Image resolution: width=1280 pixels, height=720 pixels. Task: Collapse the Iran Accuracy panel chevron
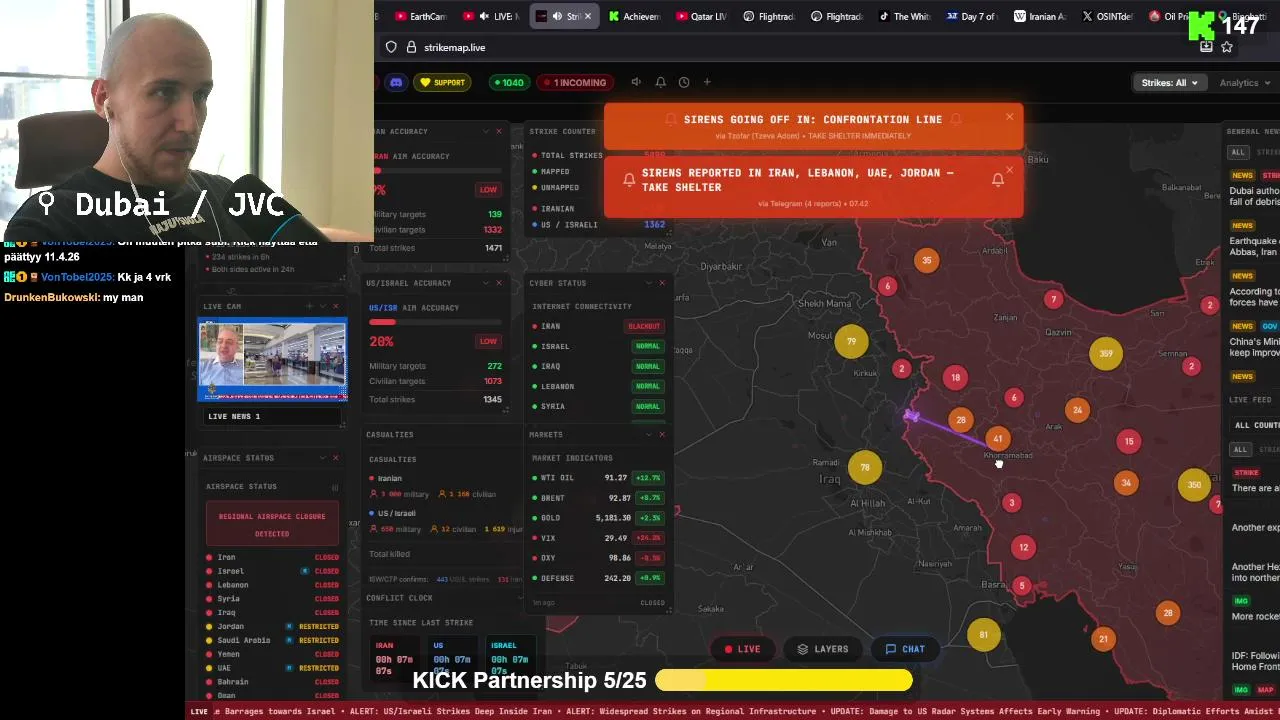pos(485,131)
